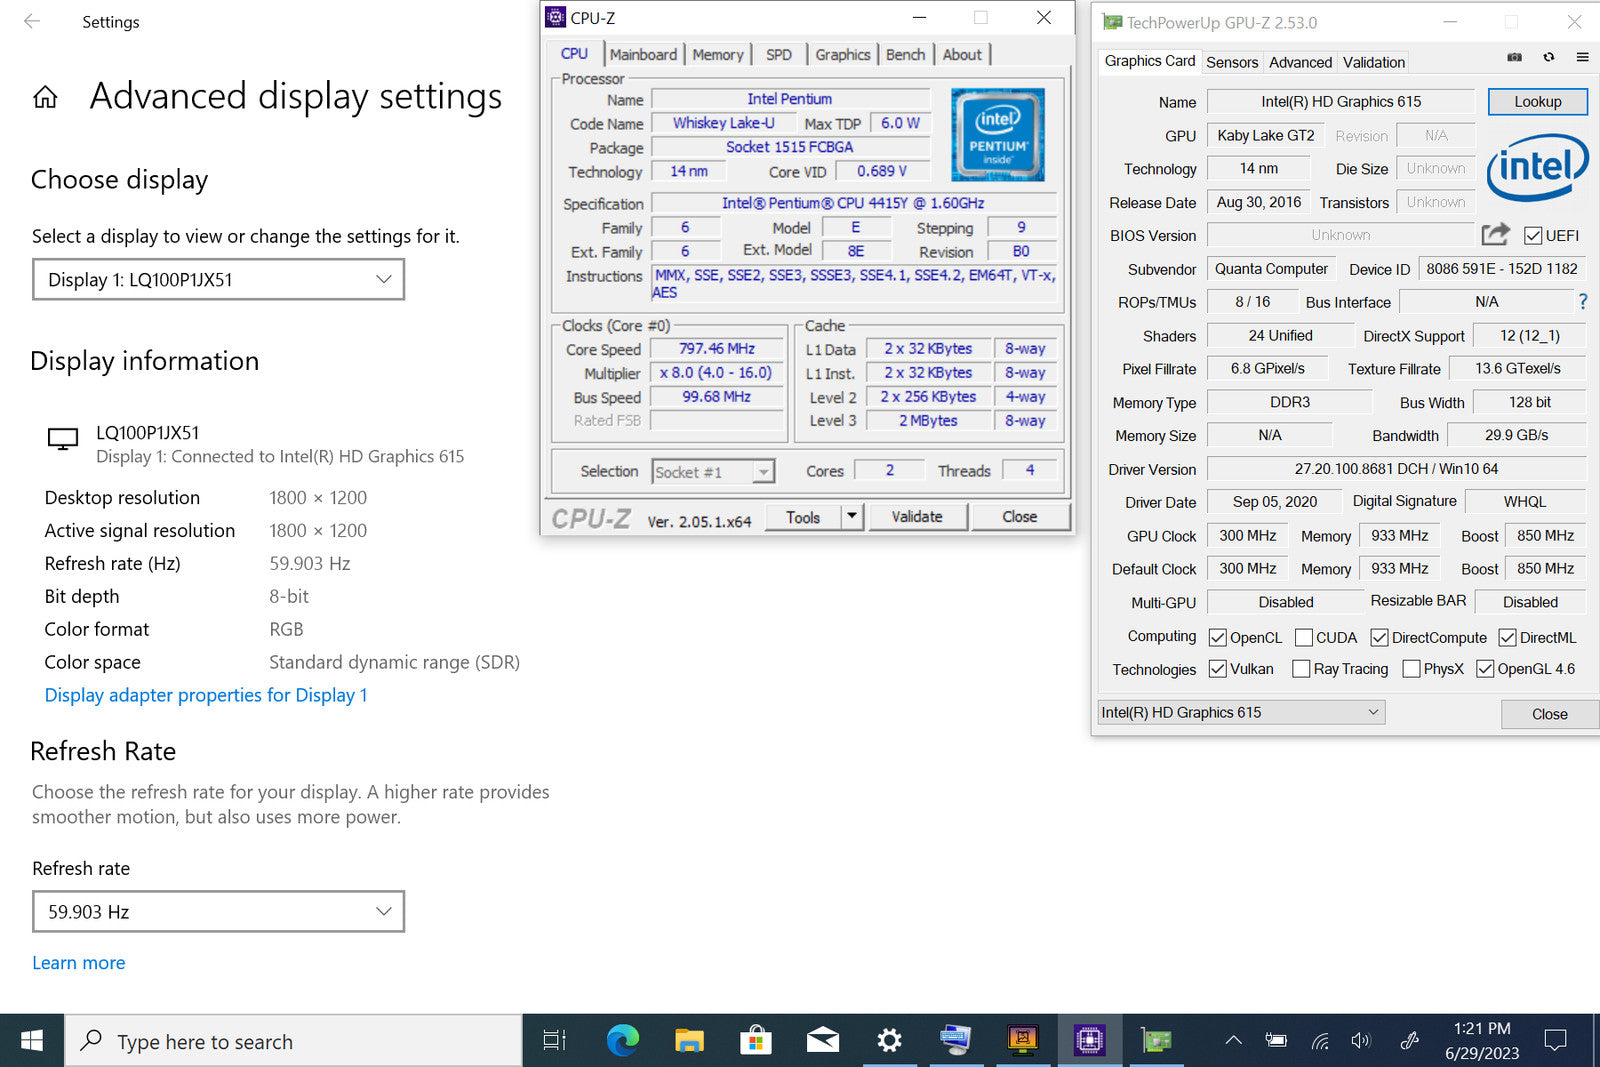Expand the Display 1 selection dropdown
1600x1067 pixels.
218,280
